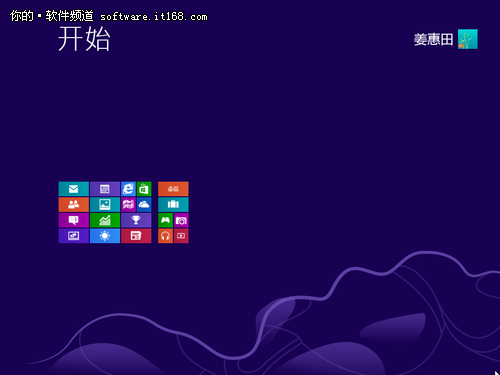The image size is (500, 375).
Task: Open the orange Bing tile
Action: click(x=173, y=189)
